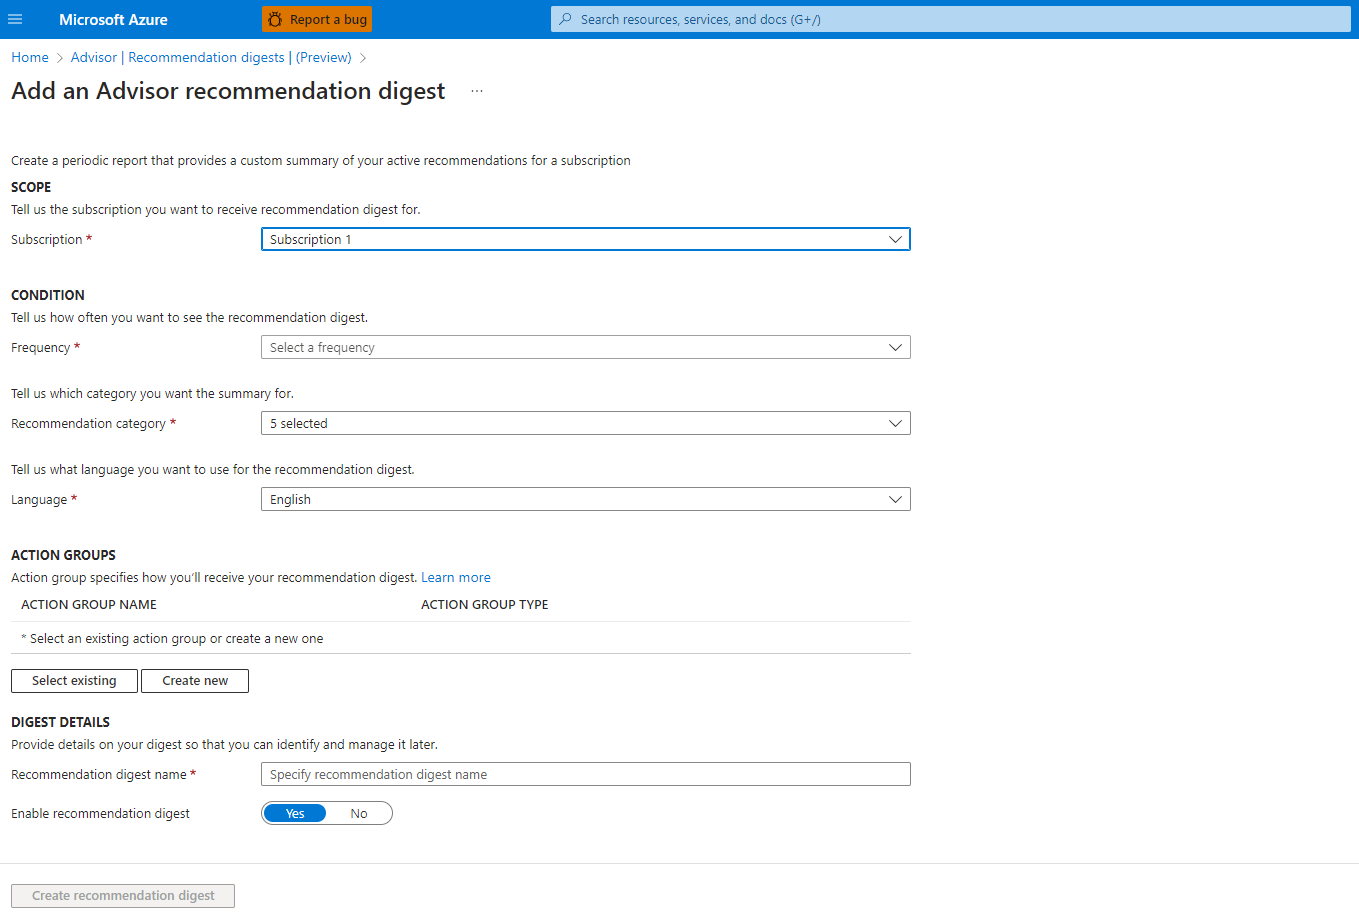Screen dimensions: 1359x917
Task: Click the chevron after Home breadcrumb
Action: 60,58
